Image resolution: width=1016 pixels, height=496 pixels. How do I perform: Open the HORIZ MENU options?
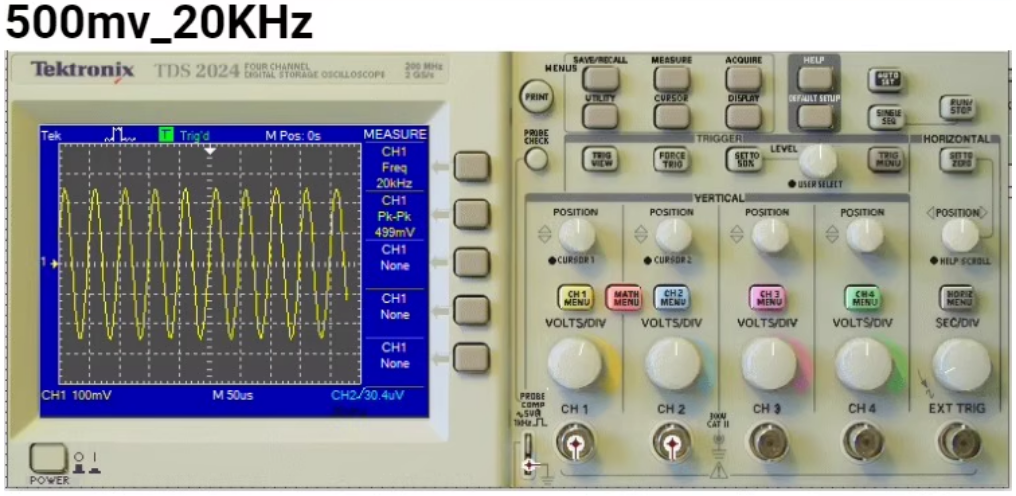(957, 297)
